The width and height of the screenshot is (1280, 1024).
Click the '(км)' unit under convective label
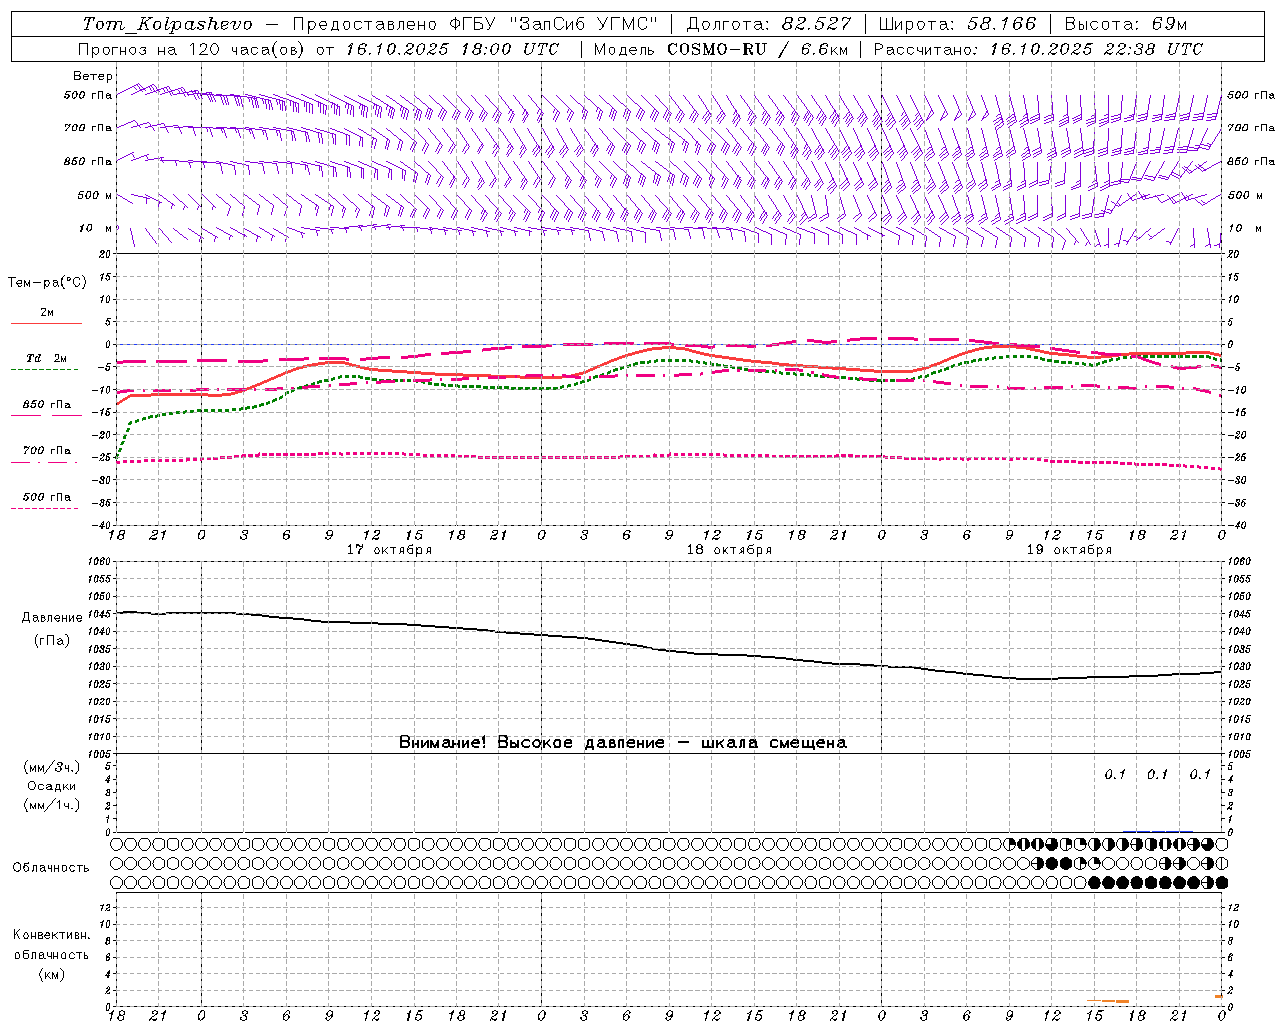click(52, 973)
